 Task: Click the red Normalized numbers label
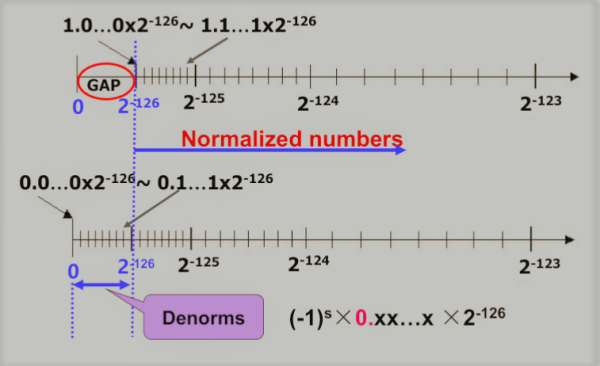click(x=292, y=139)
